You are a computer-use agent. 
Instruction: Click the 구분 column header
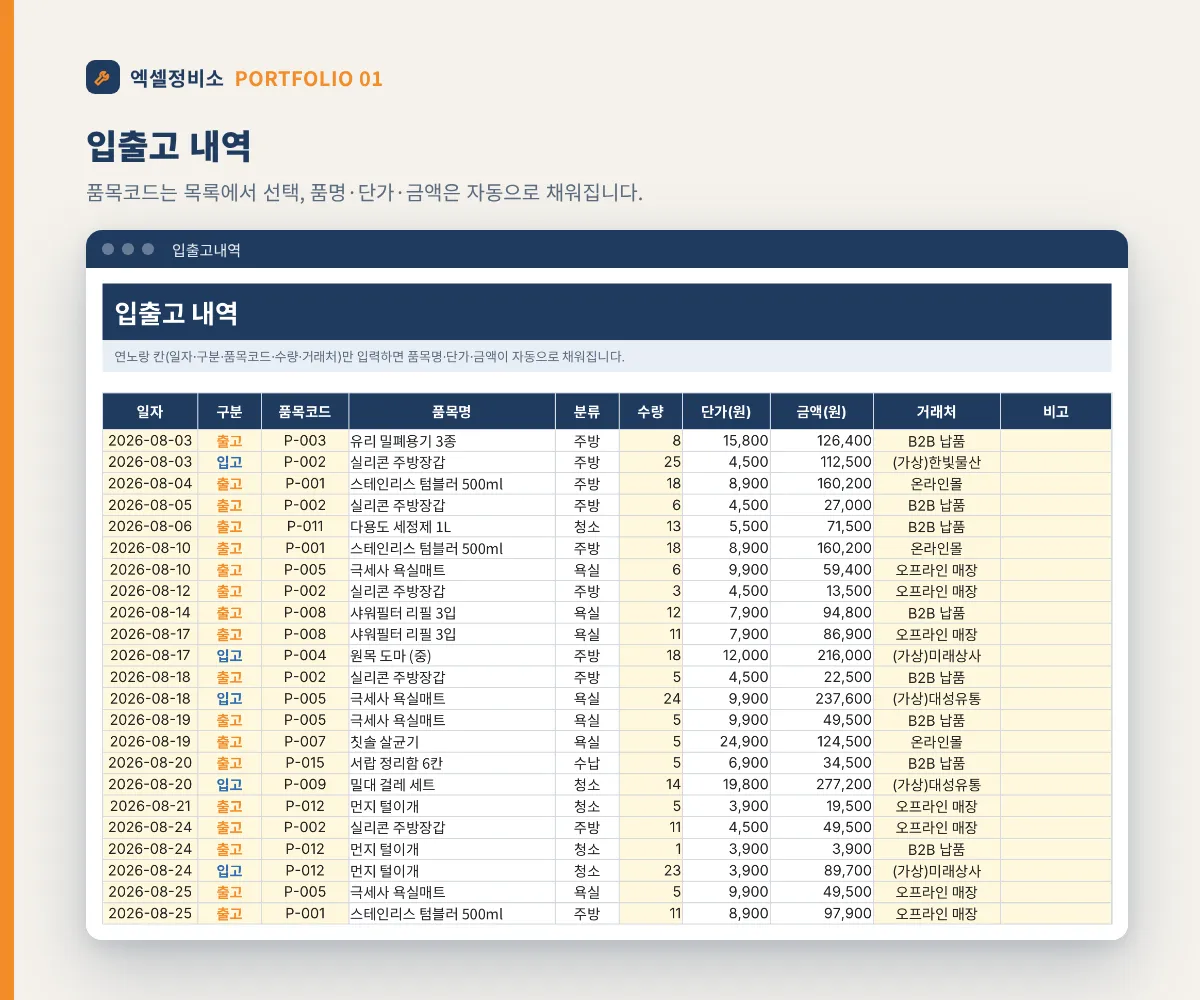[229, 411]
